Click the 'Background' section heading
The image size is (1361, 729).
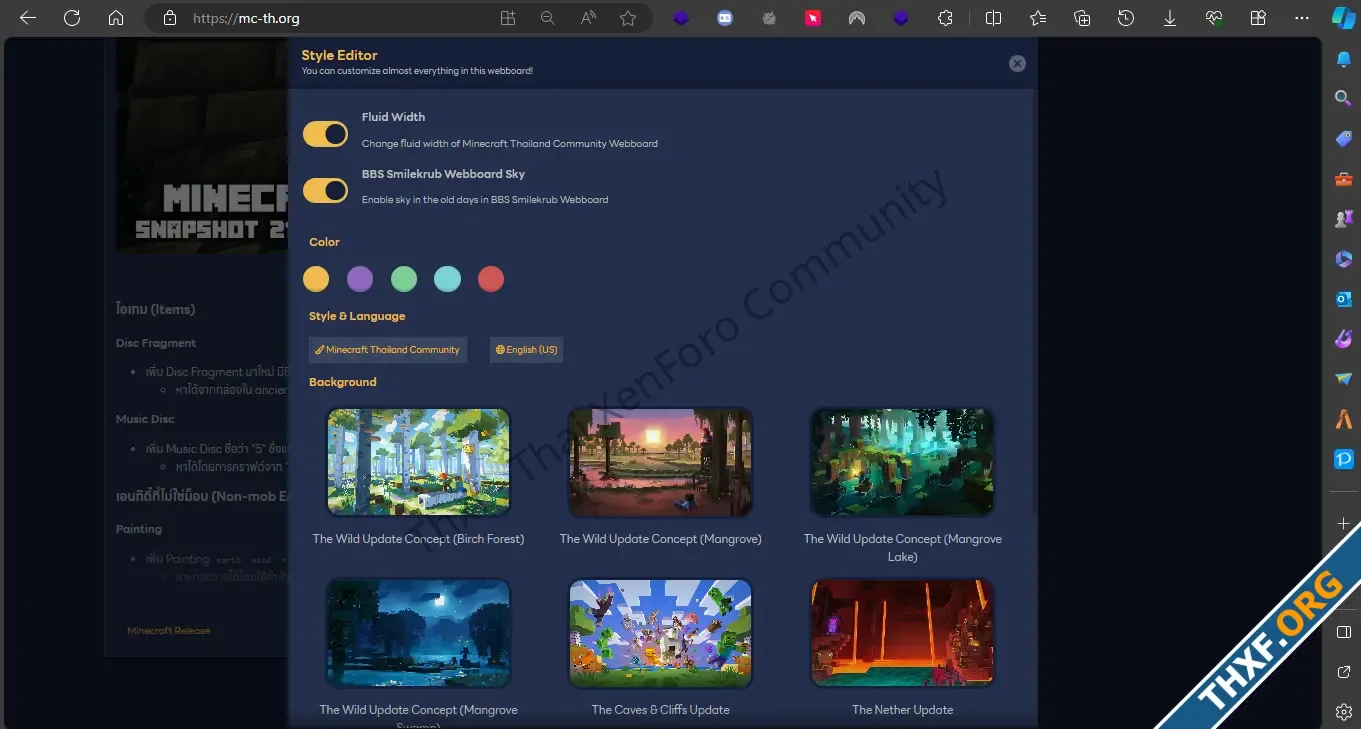click(x=343, y=382)
